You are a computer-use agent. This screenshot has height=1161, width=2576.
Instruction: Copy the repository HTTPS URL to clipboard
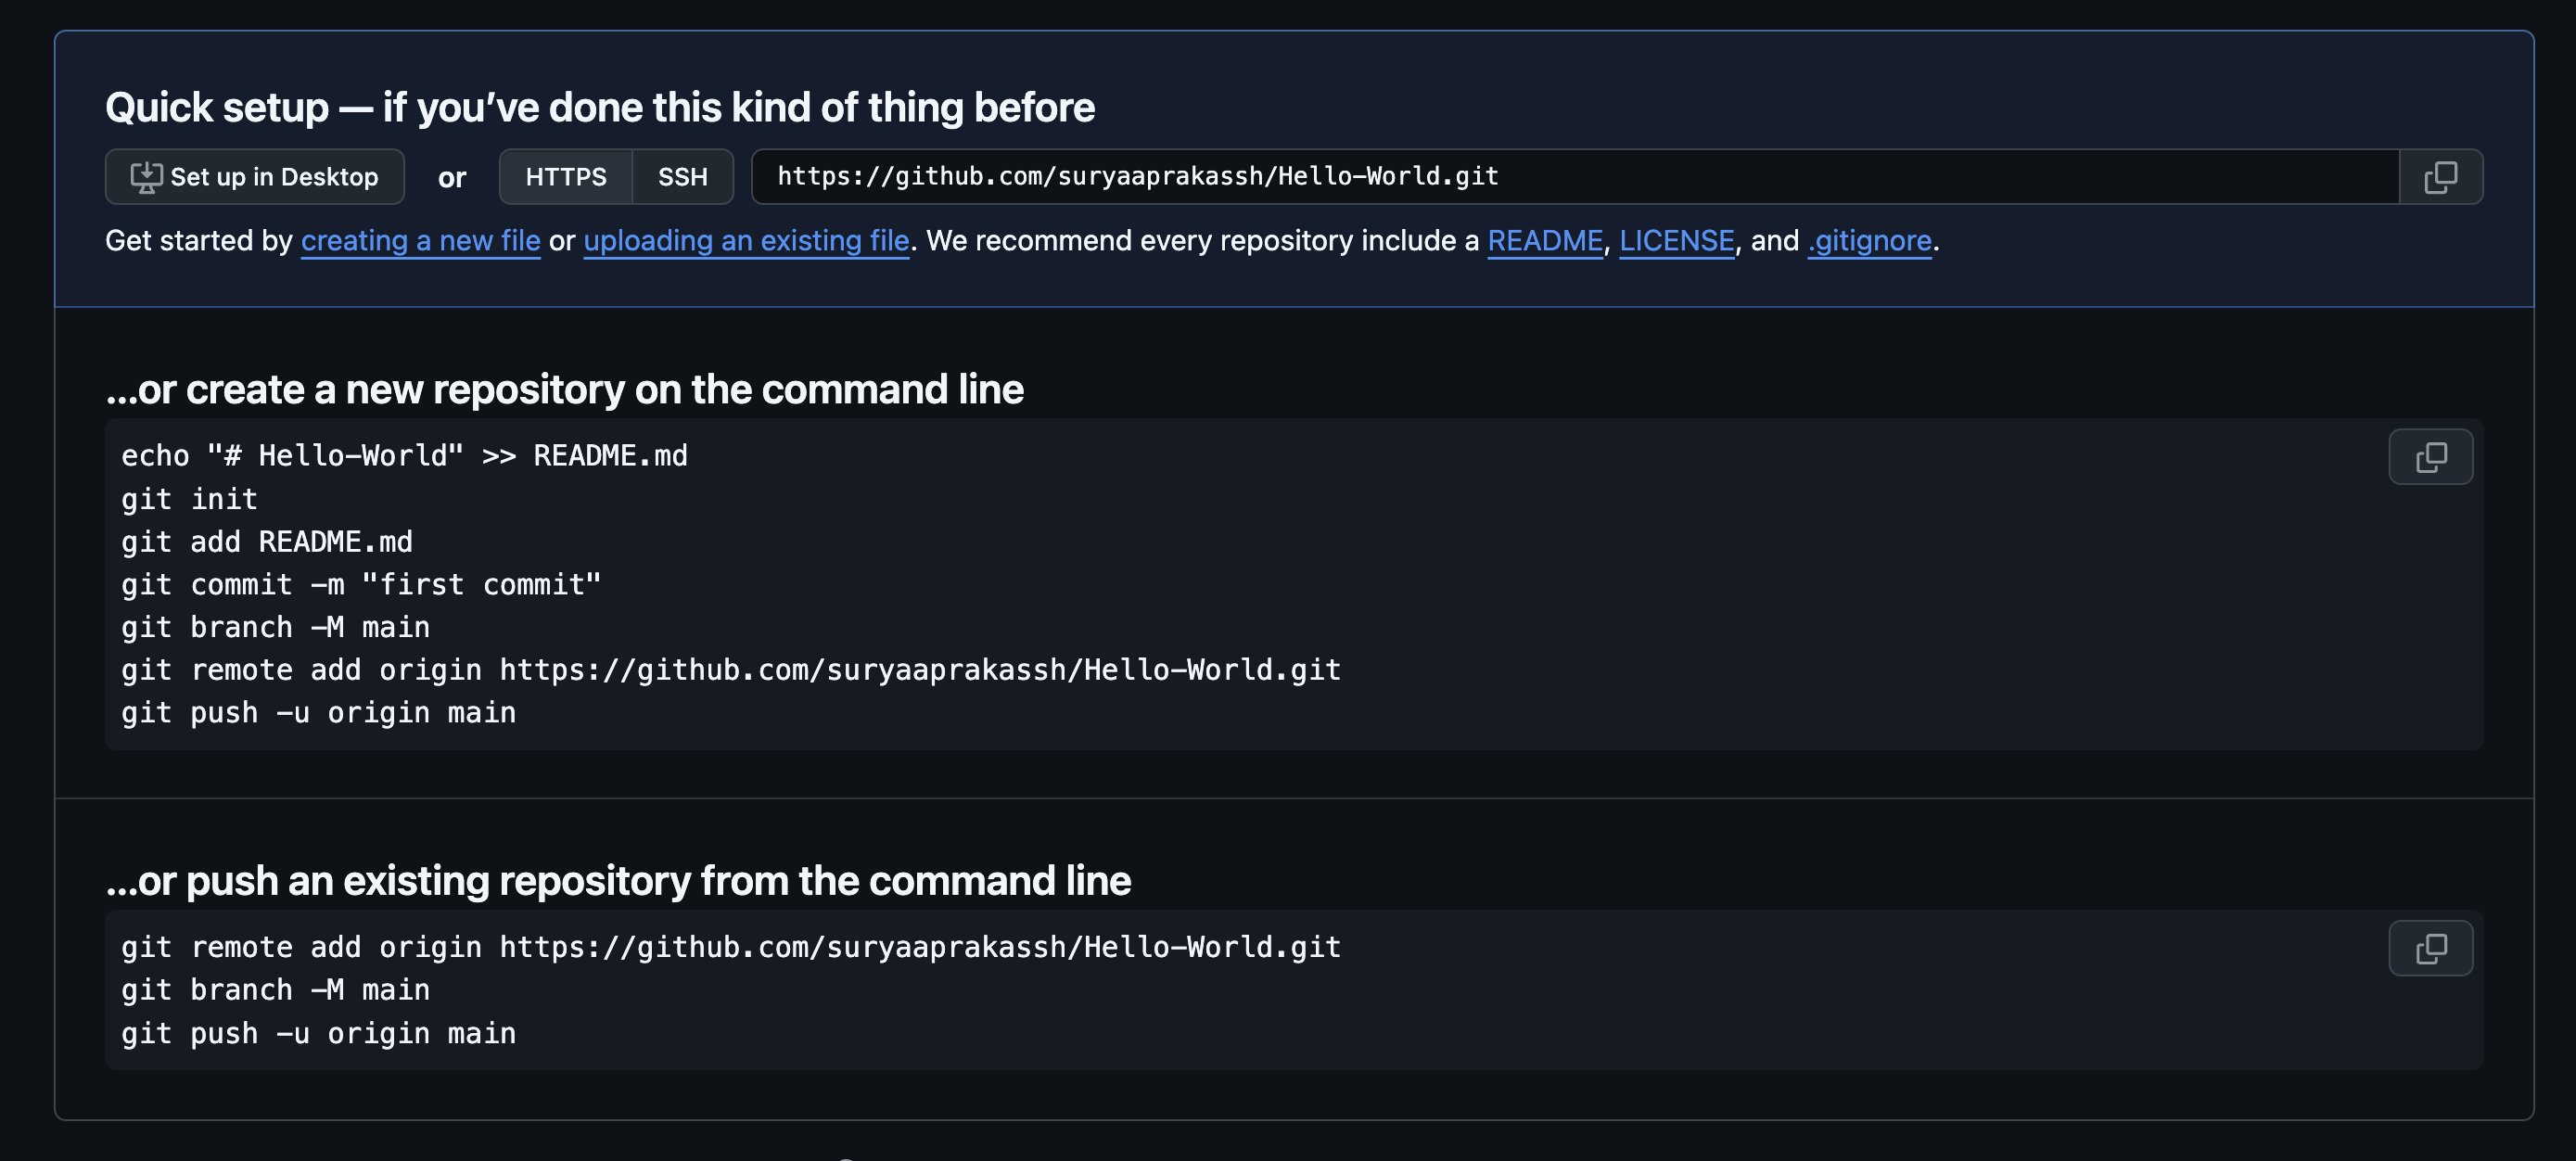click(x=2440, y=177)
